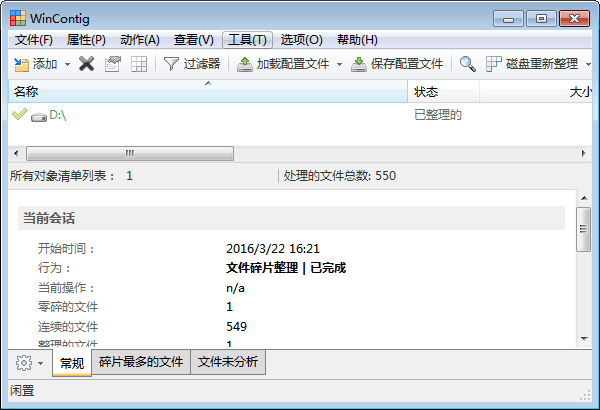
Task: Open the 文件(F) menu
Action: [34, 40]
